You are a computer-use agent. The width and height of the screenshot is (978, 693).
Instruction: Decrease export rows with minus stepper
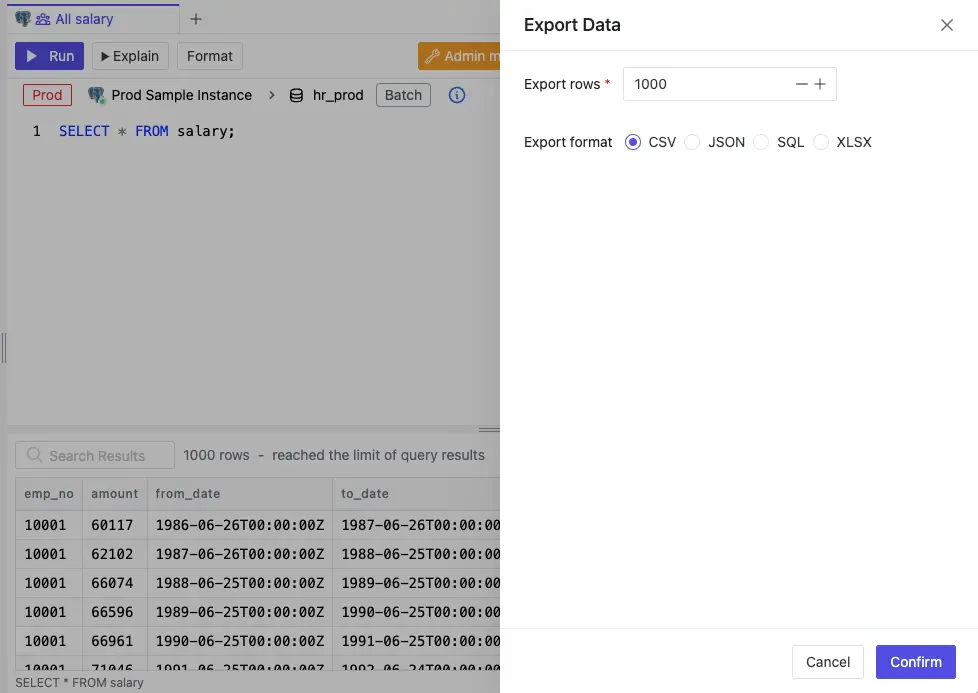pyautogui.click(x=800, y=84)
